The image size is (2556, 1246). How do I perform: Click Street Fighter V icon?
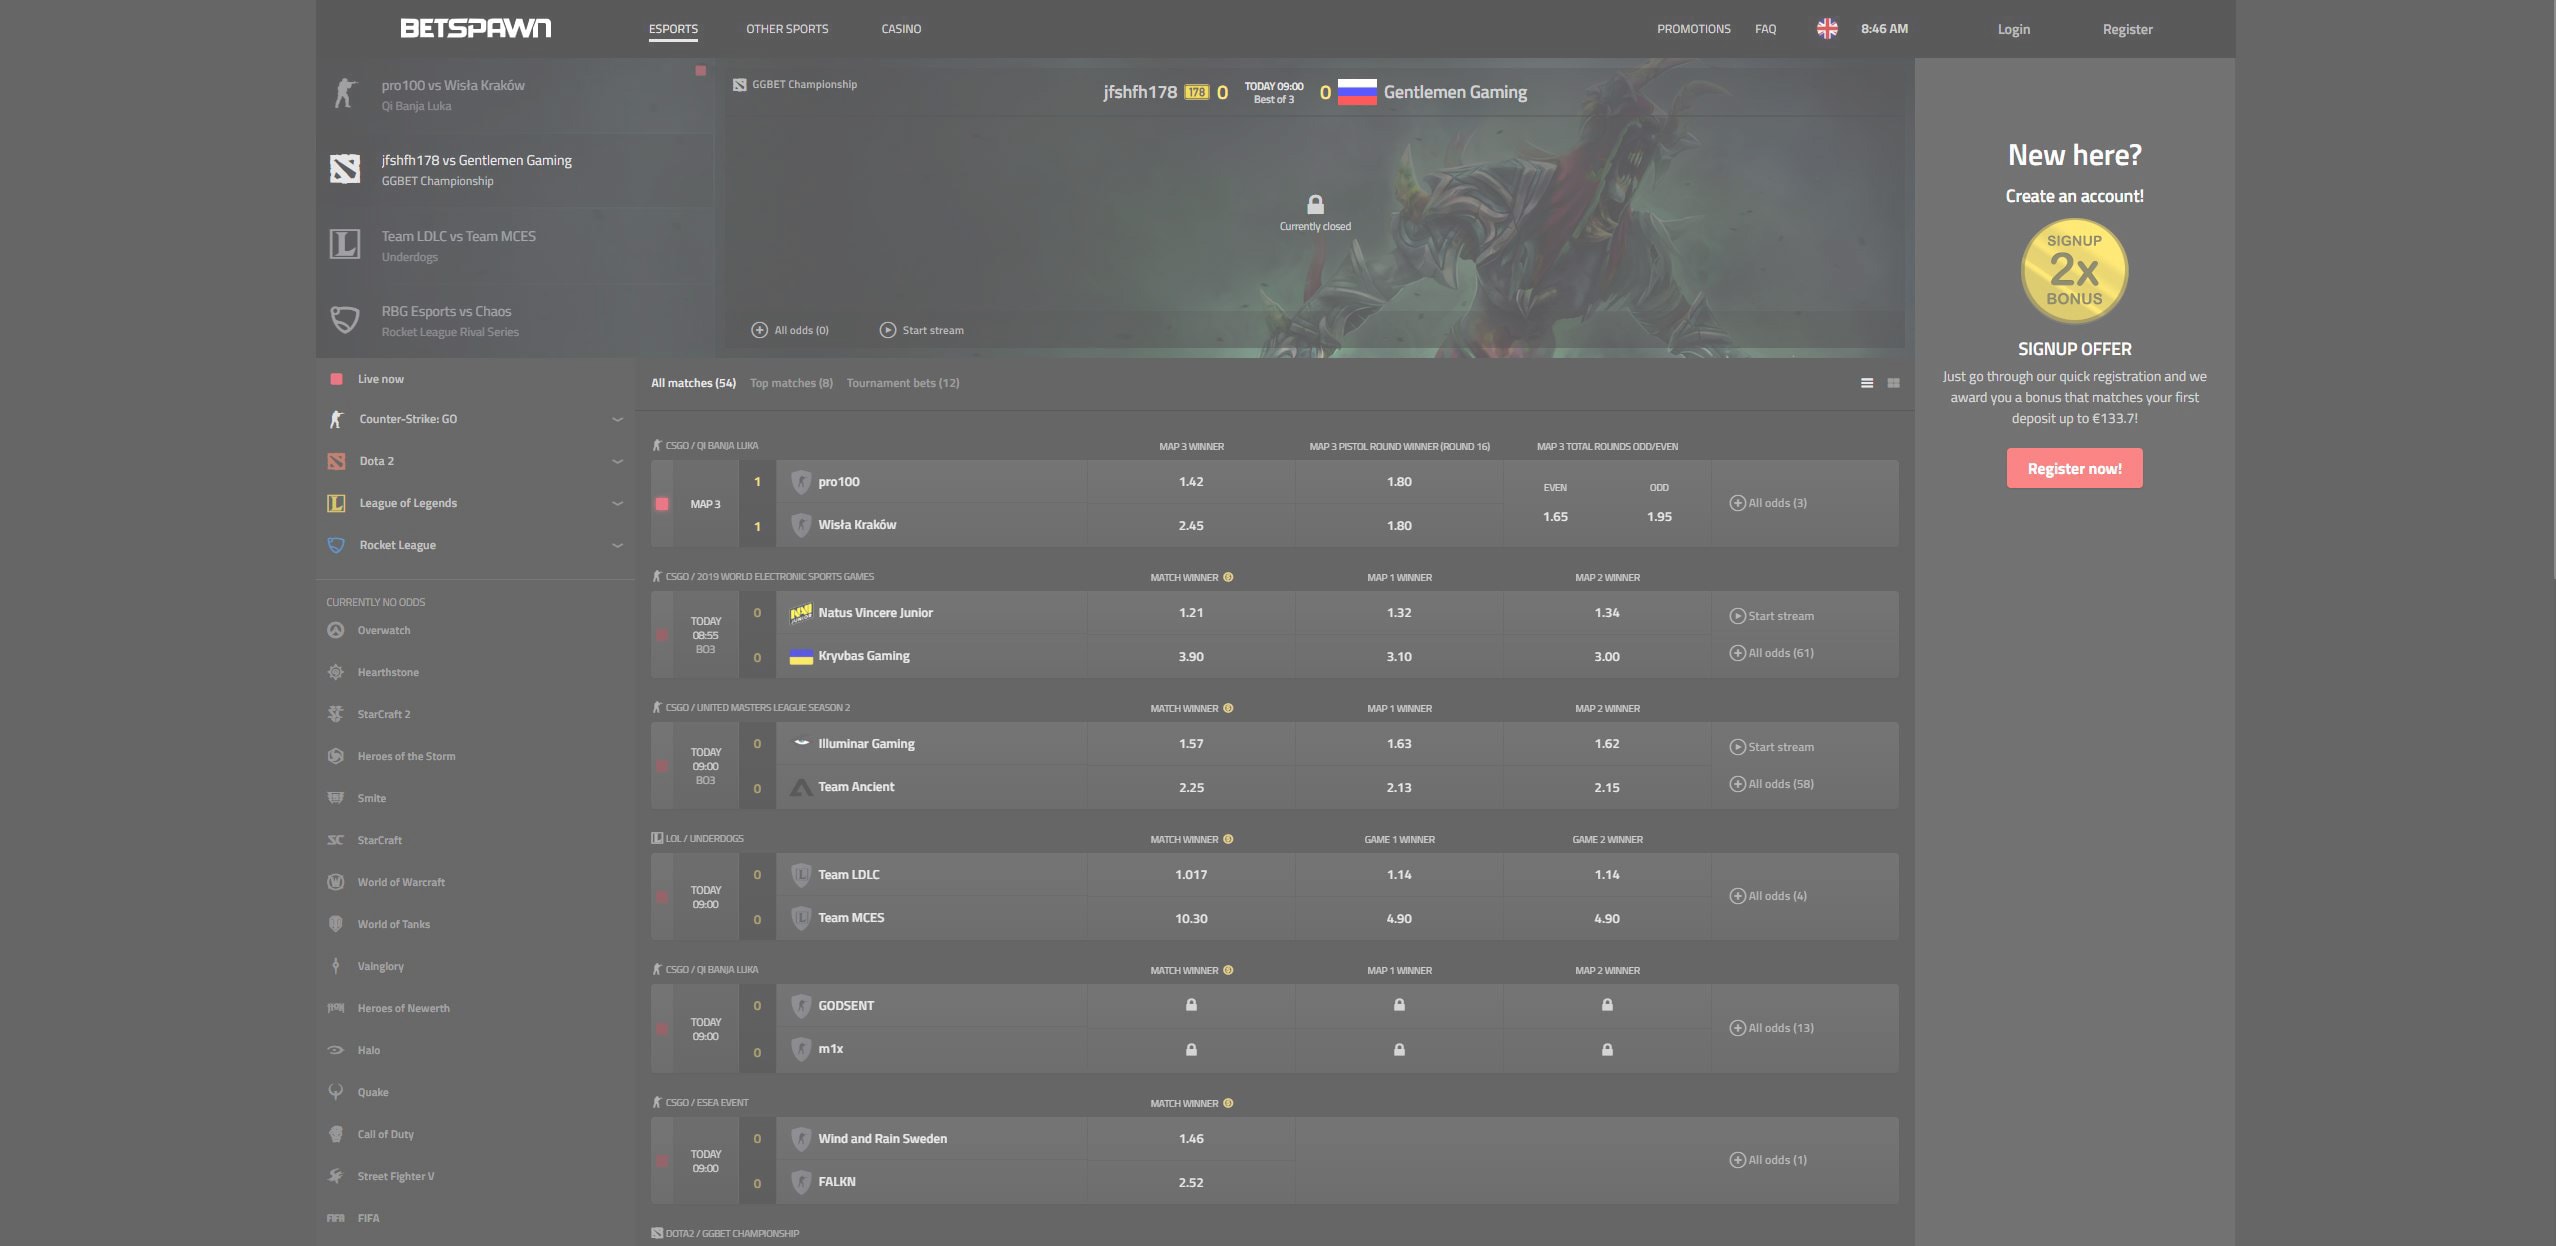point(336,1176)
